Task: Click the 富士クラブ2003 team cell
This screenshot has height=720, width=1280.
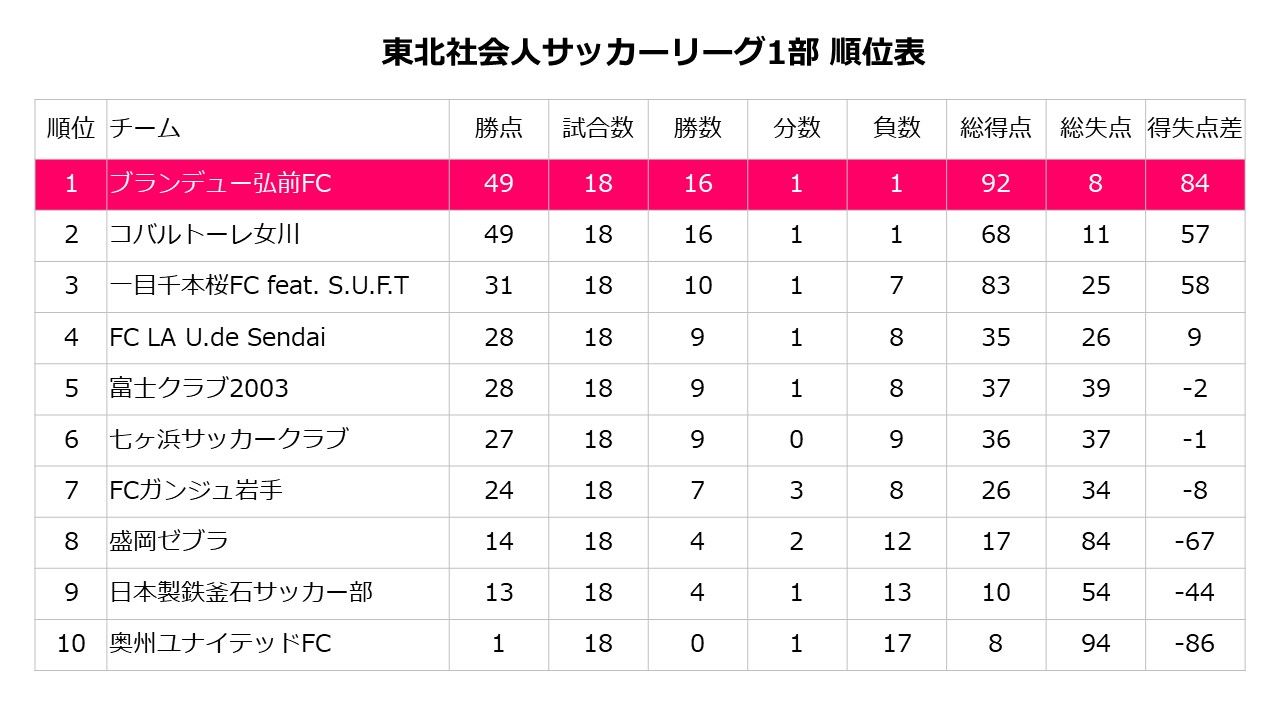Action: tap(199, 388)
